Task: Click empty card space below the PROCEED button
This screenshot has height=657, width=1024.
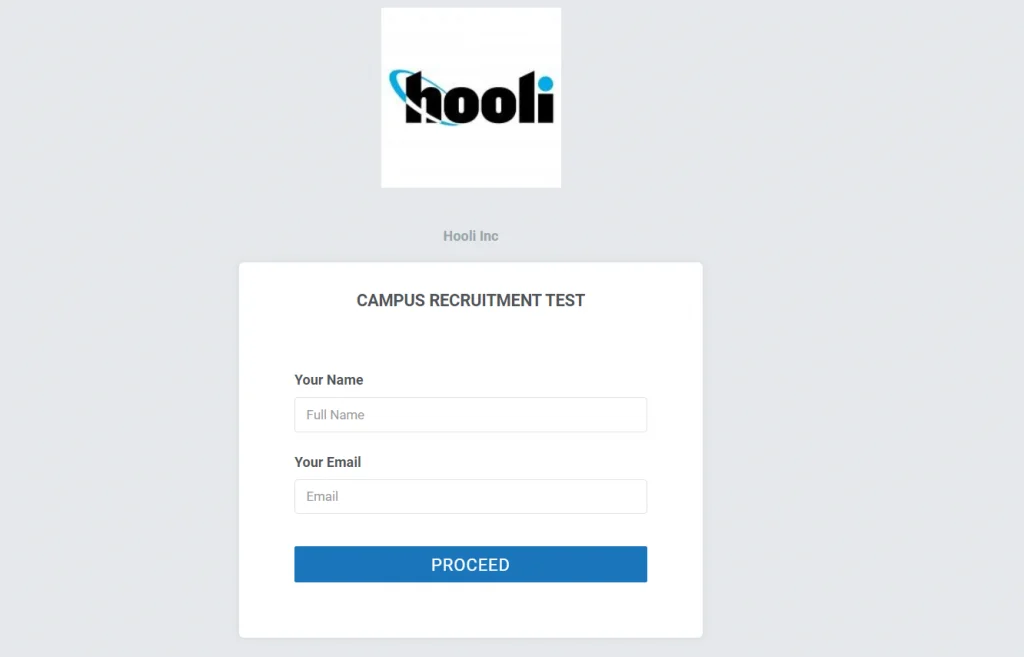Action: pos(470,610)
